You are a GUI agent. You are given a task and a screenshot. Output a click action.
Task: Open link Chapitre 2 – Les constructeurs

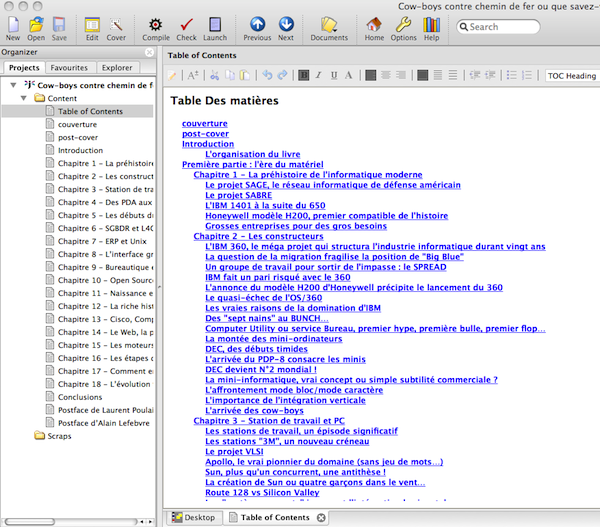tap(258, 236)
